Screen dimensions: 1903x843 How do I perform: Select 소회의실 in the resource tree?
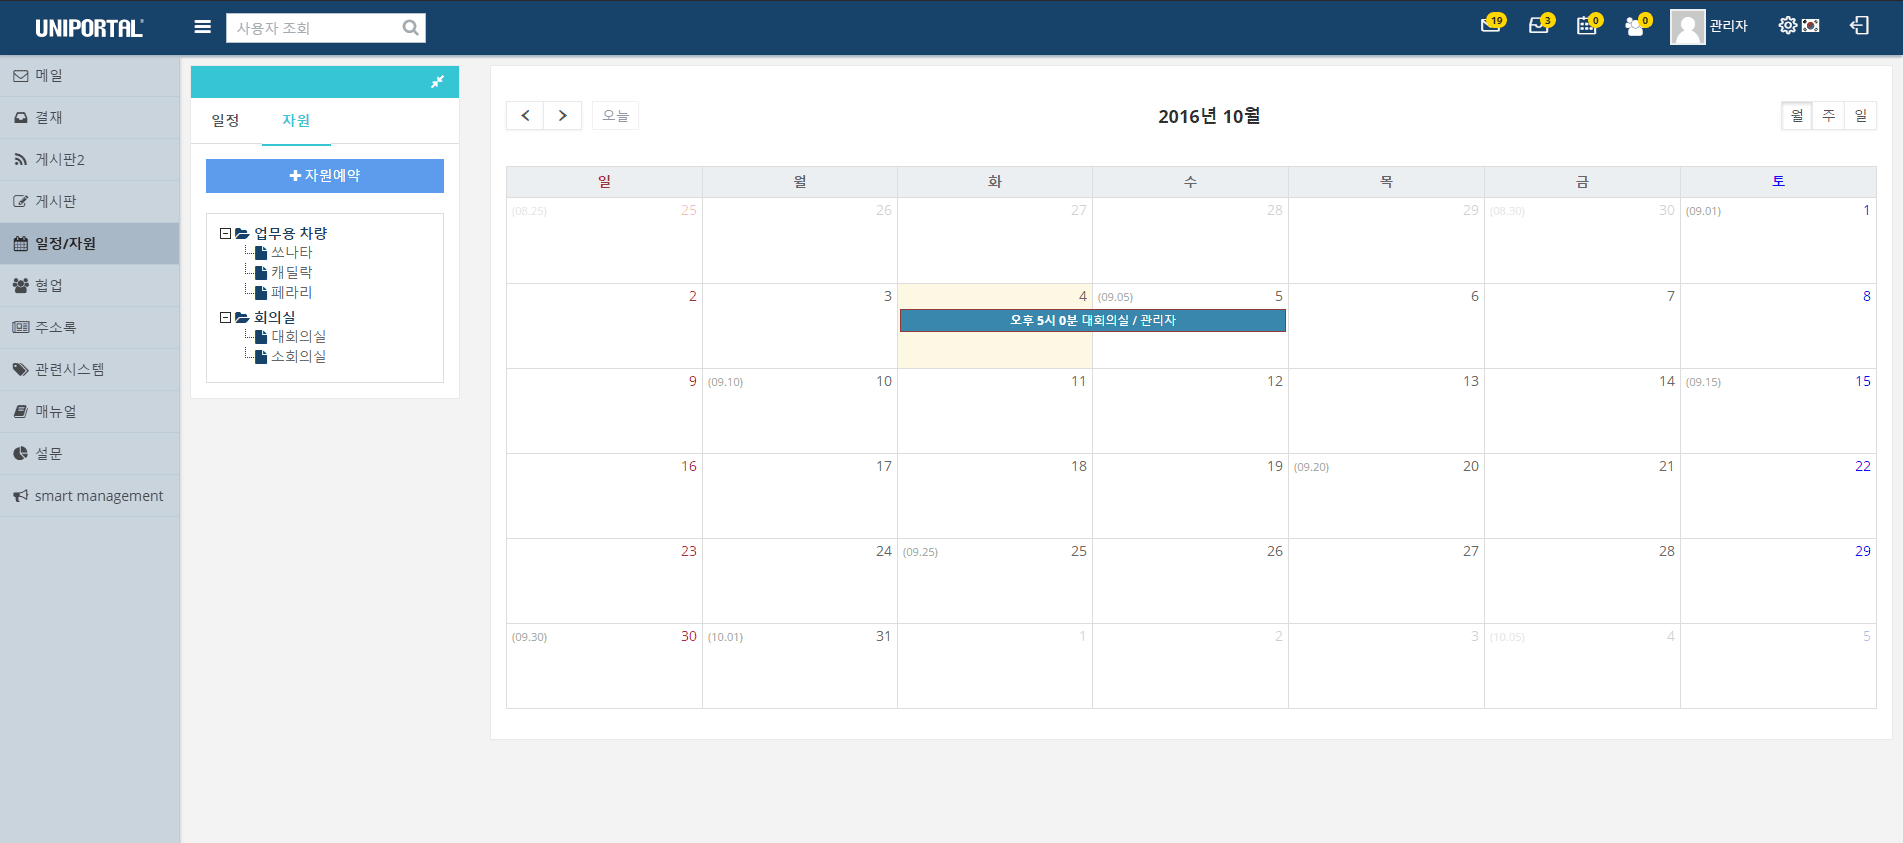point(298,357)
